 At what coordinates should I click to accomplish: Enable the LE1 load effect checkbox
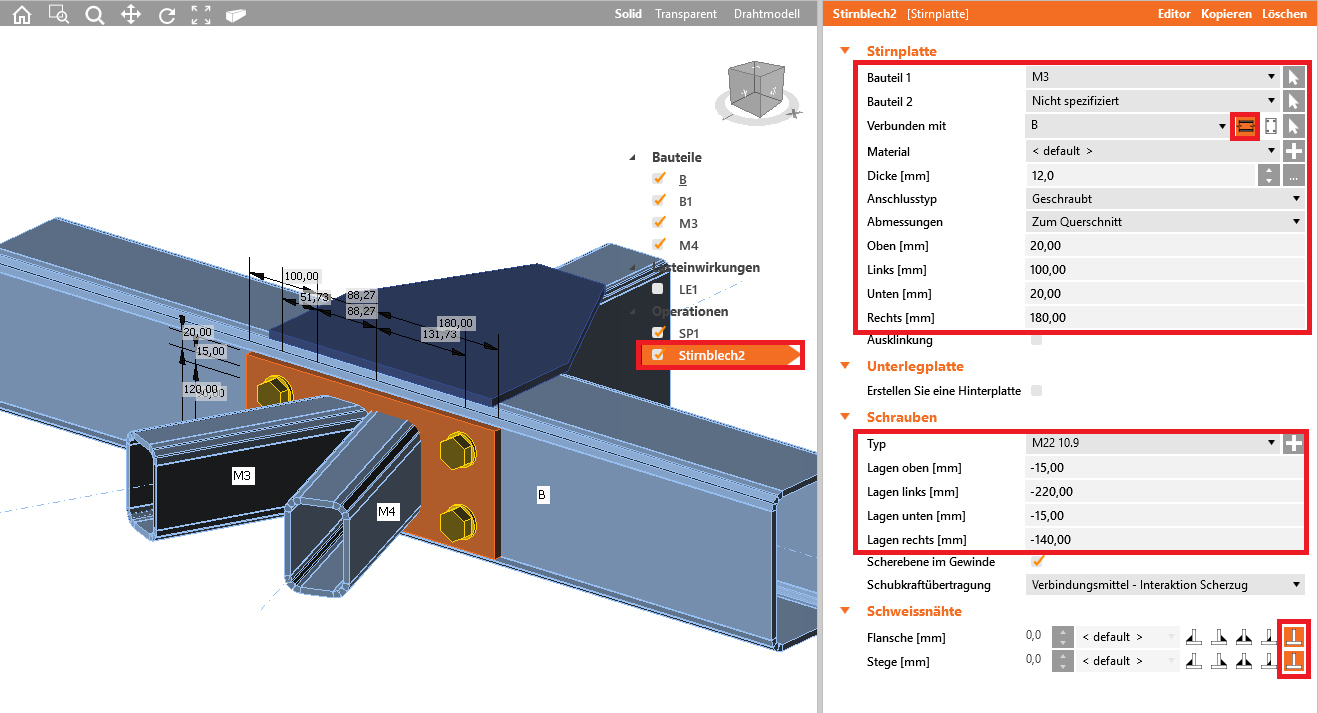click(x=658, y=289)
